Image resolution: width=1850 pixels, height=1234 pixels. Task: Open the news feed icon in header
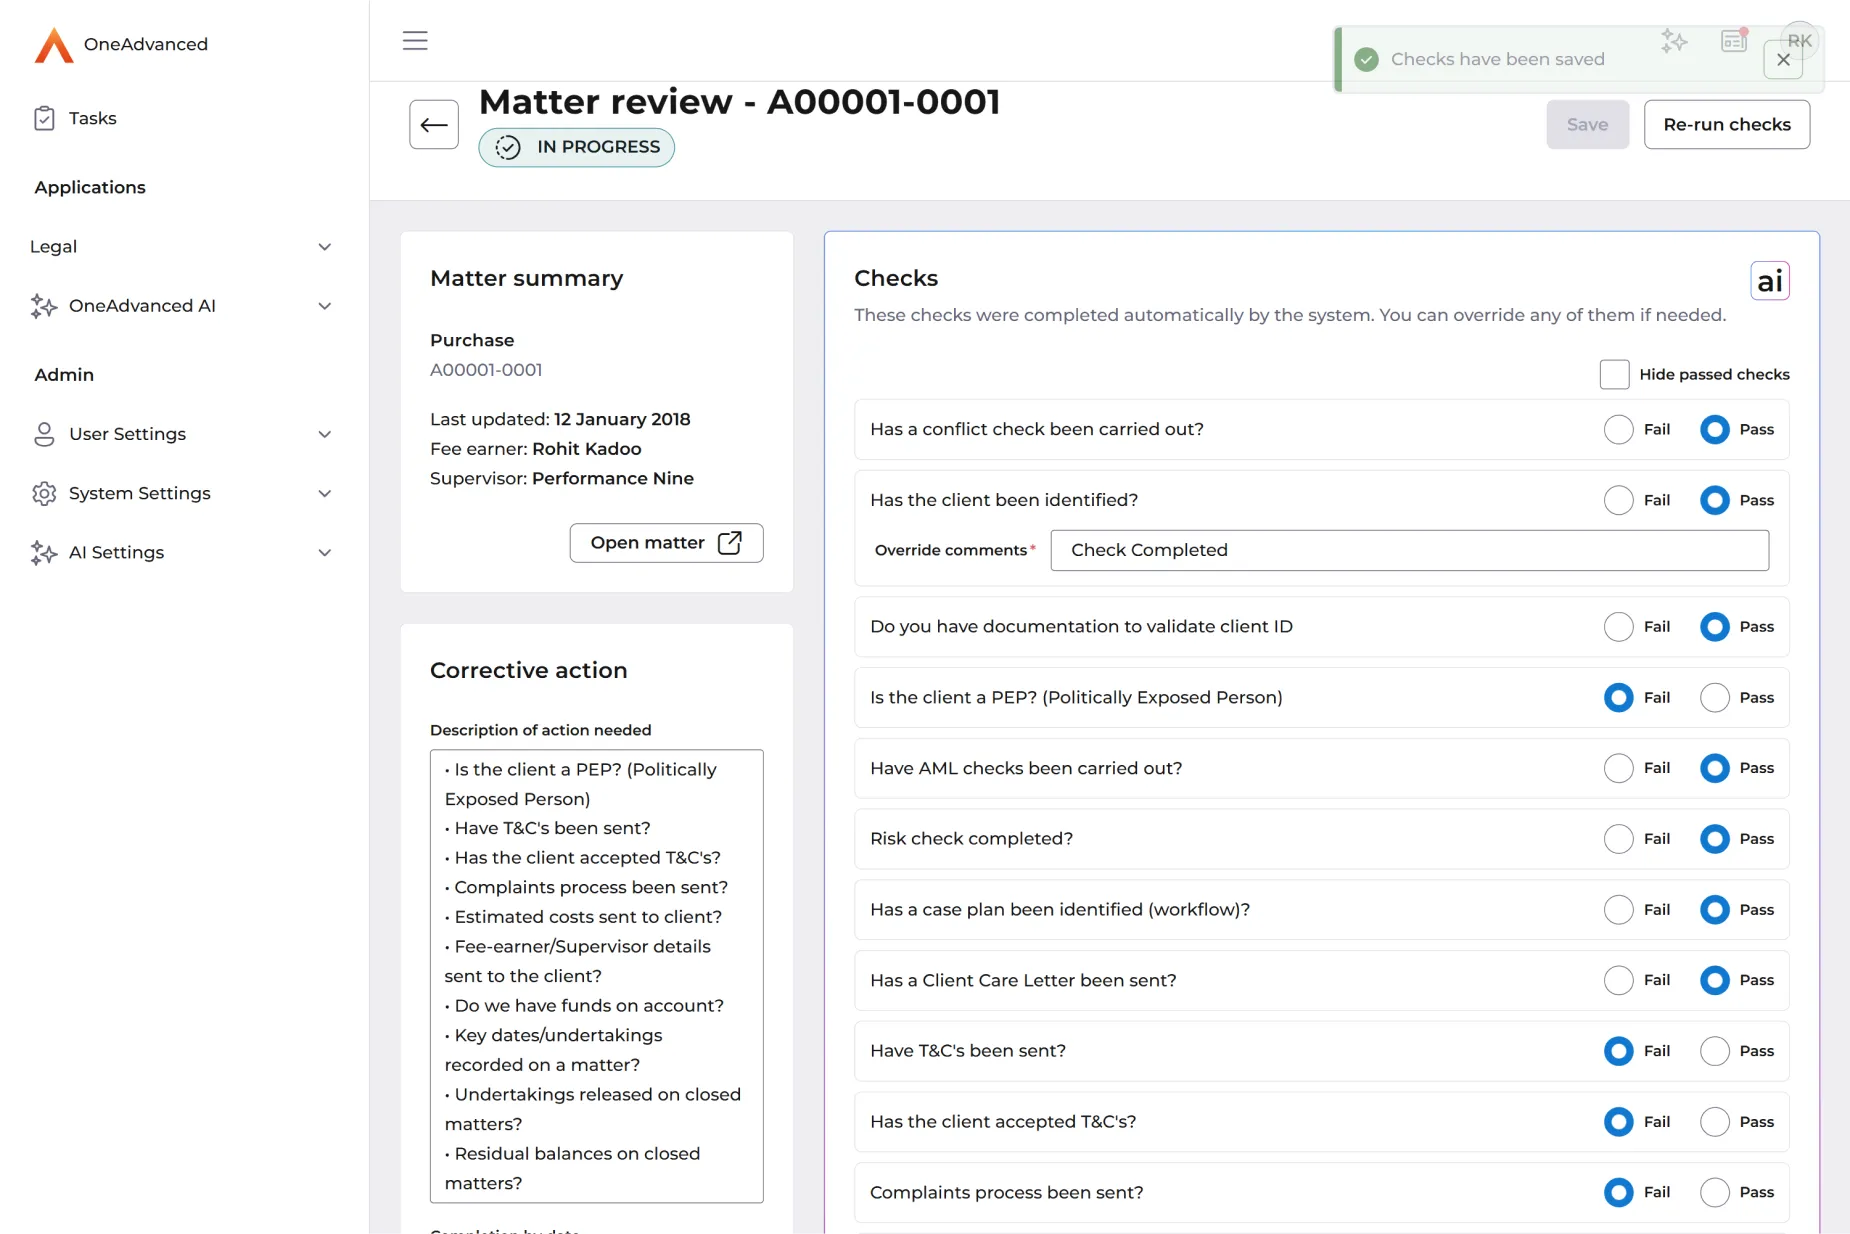click(1734, 41)
